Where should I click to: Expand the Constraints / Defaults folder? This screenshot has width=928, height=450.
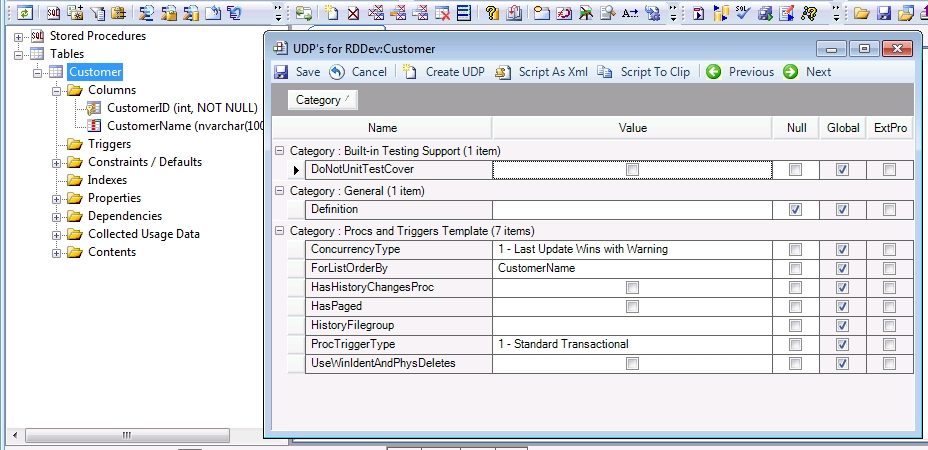click(57, 162)
